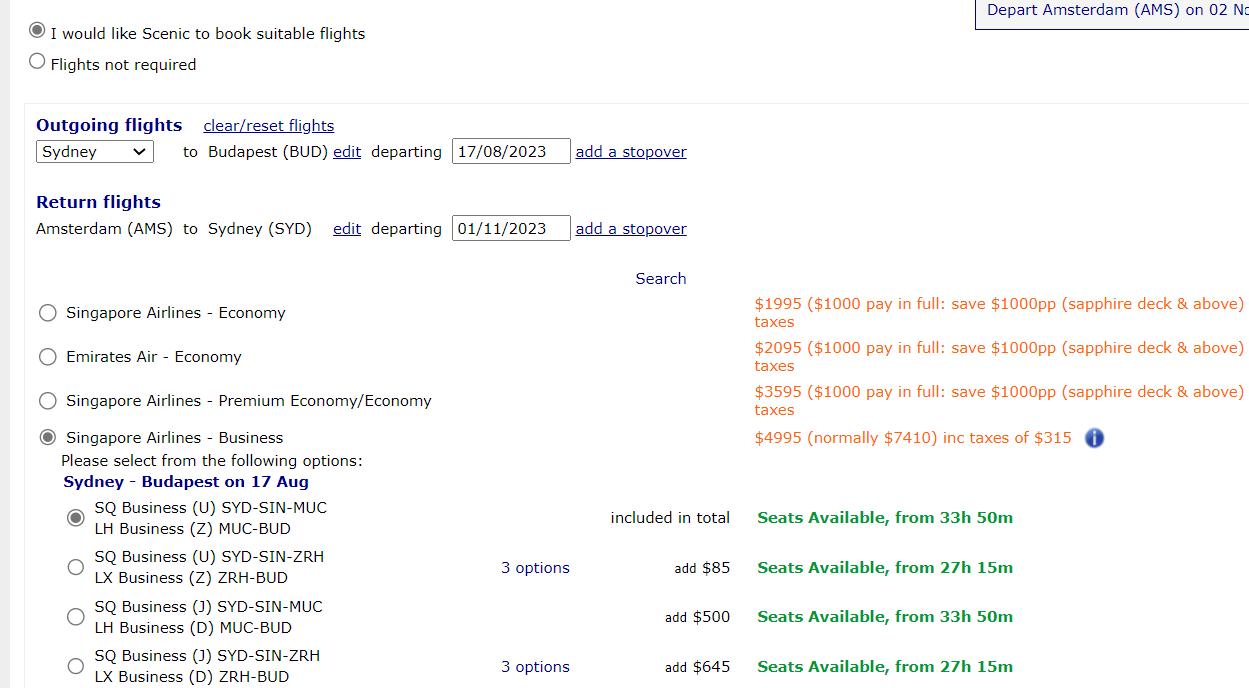Select 'I would like Scenic to book suitable flights'

tap(37, 30)
